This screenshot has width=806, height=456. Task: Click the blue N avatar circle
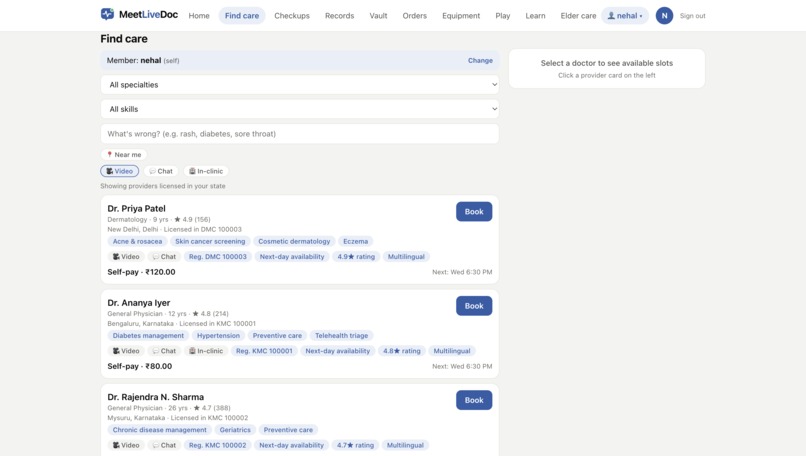664,16
